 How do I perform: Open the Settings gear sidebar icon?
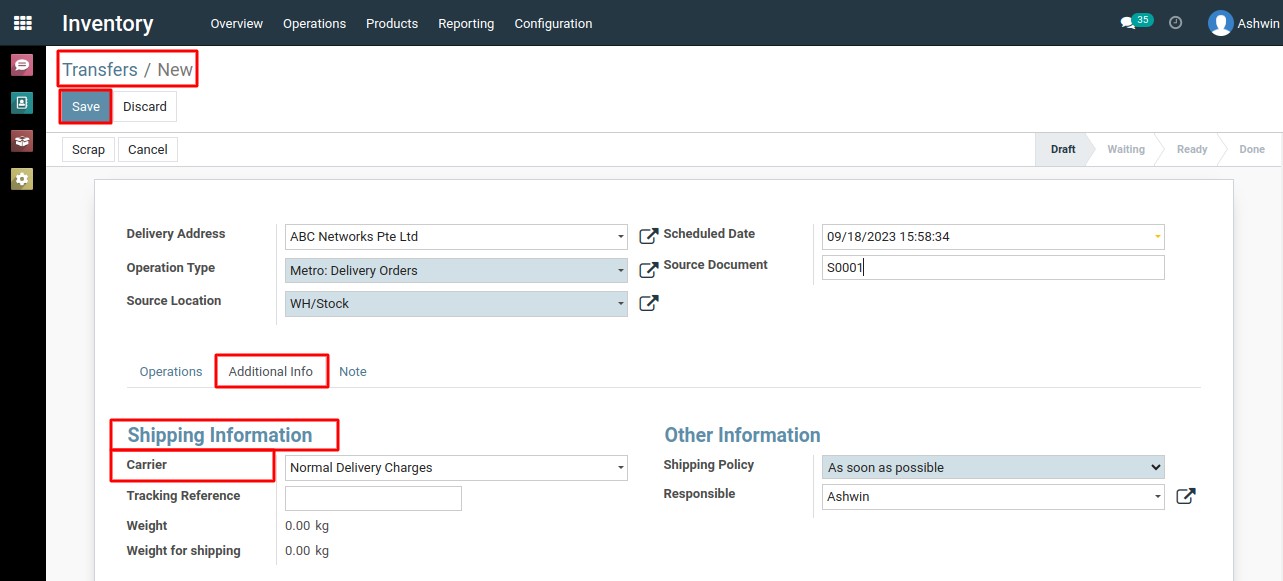(22, 179)
